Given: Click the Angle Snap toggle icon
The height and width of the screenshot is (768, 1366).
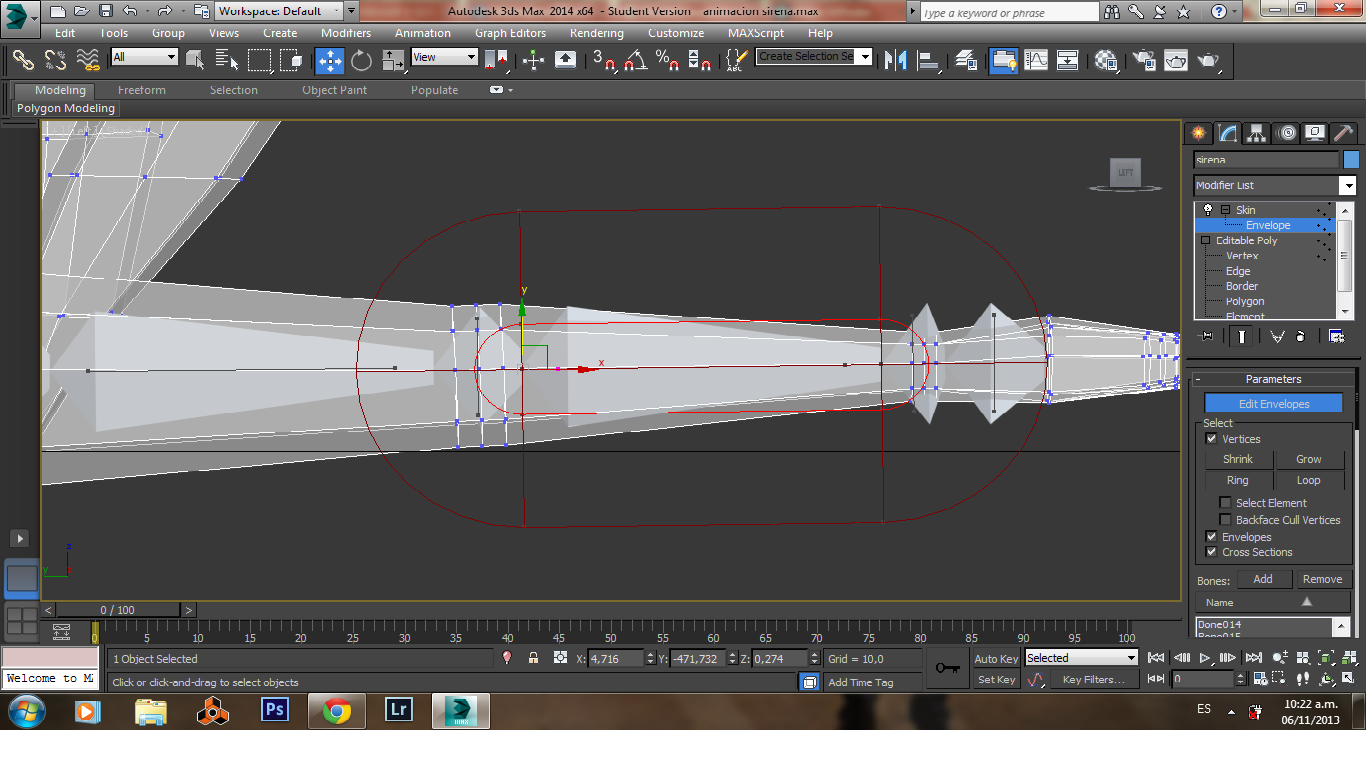Looking at the screenshot, I should (x=635, y=60).
